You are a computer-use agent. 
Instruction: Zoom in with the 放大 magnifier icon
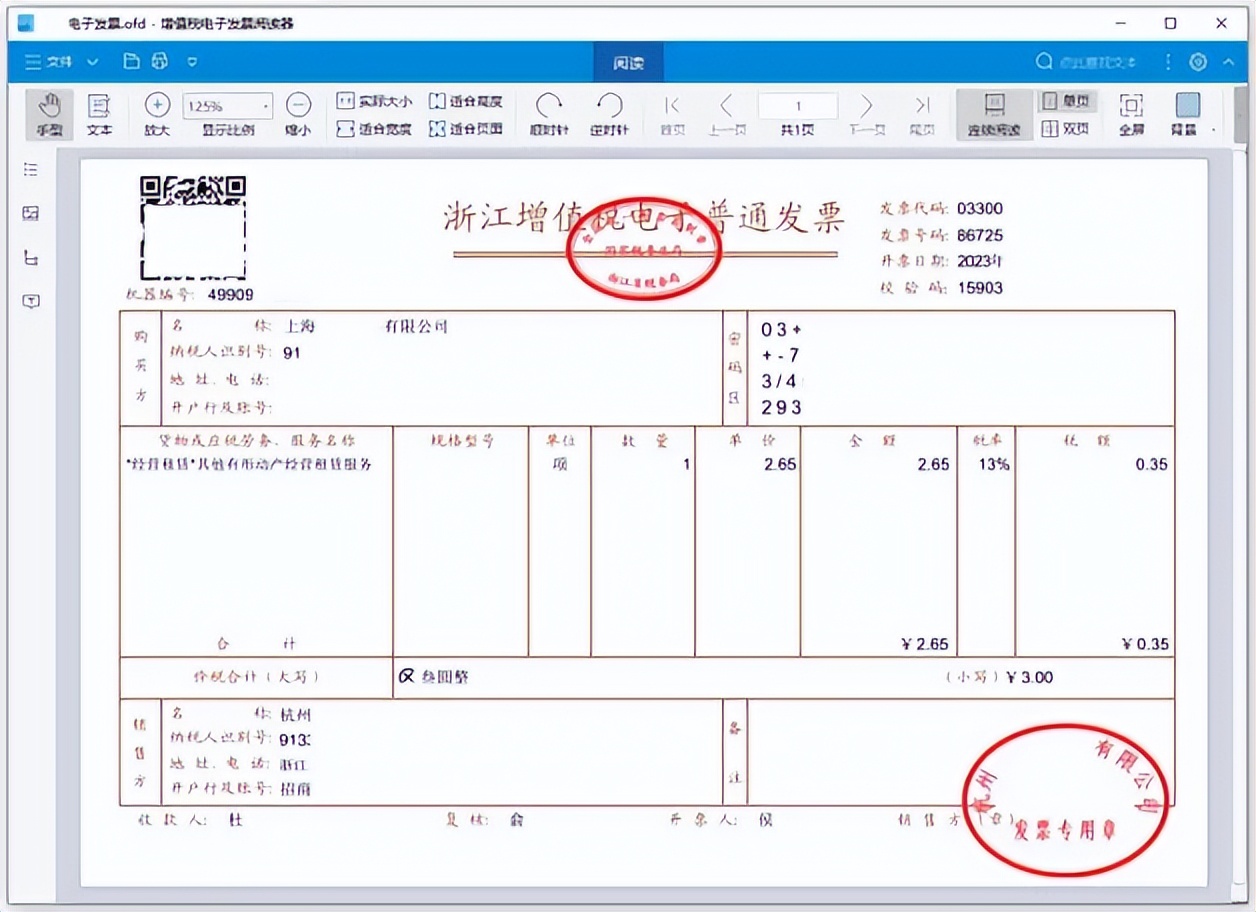(156, 103)
